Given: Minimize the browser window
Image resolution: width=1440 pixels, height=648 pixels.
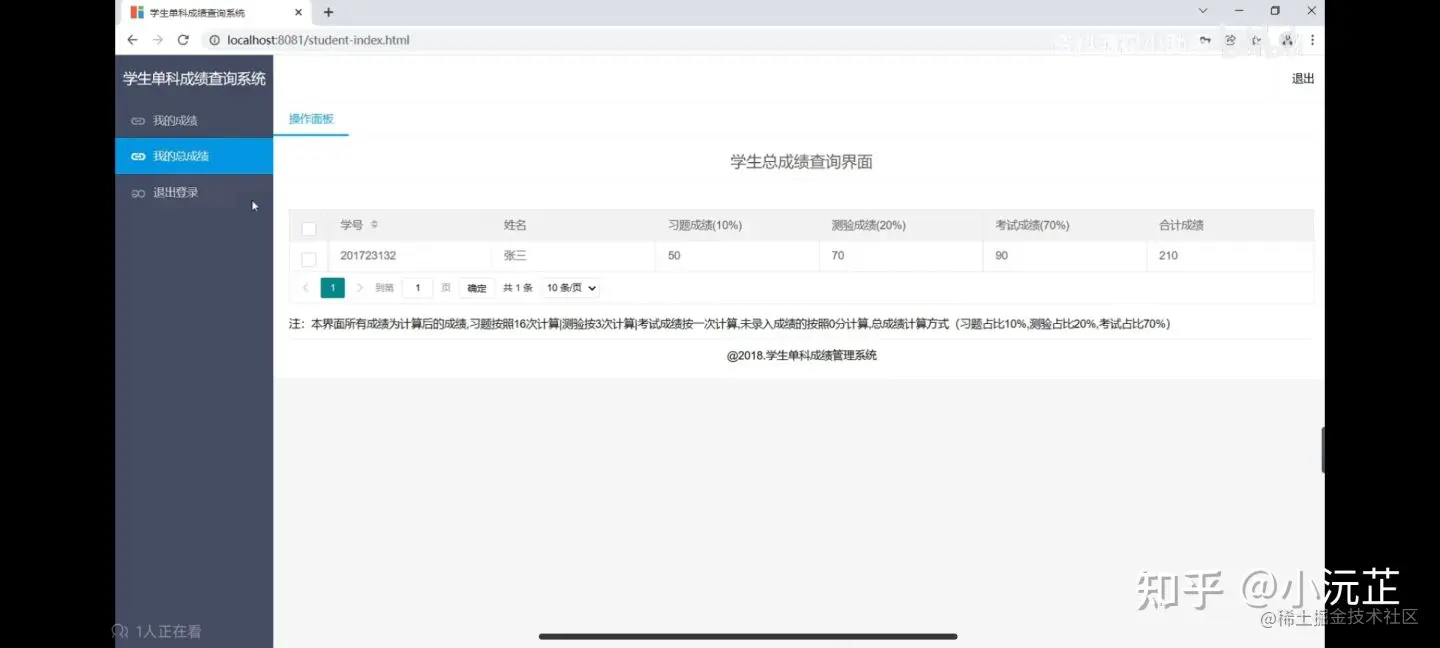Looking at the screenshot, I should [x=1239, y=11].
